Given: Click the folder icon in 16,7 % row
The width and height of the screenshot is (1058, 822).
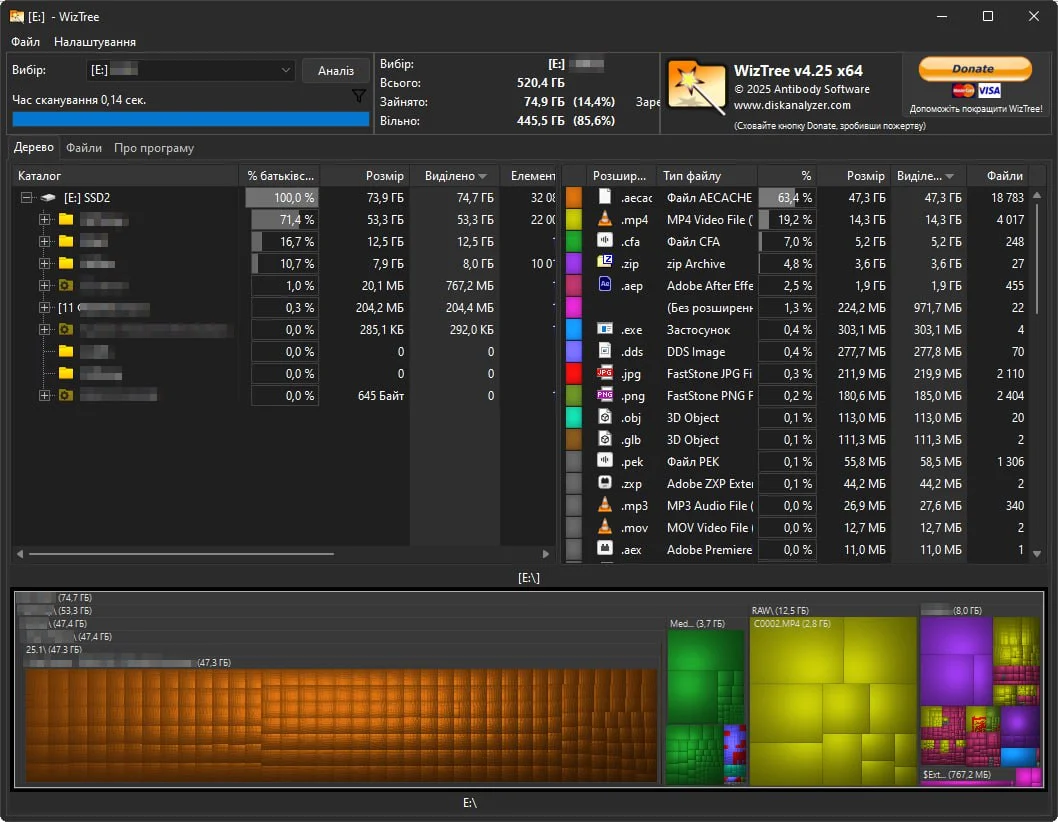Looking at the screenshot, I should point(65,241).
